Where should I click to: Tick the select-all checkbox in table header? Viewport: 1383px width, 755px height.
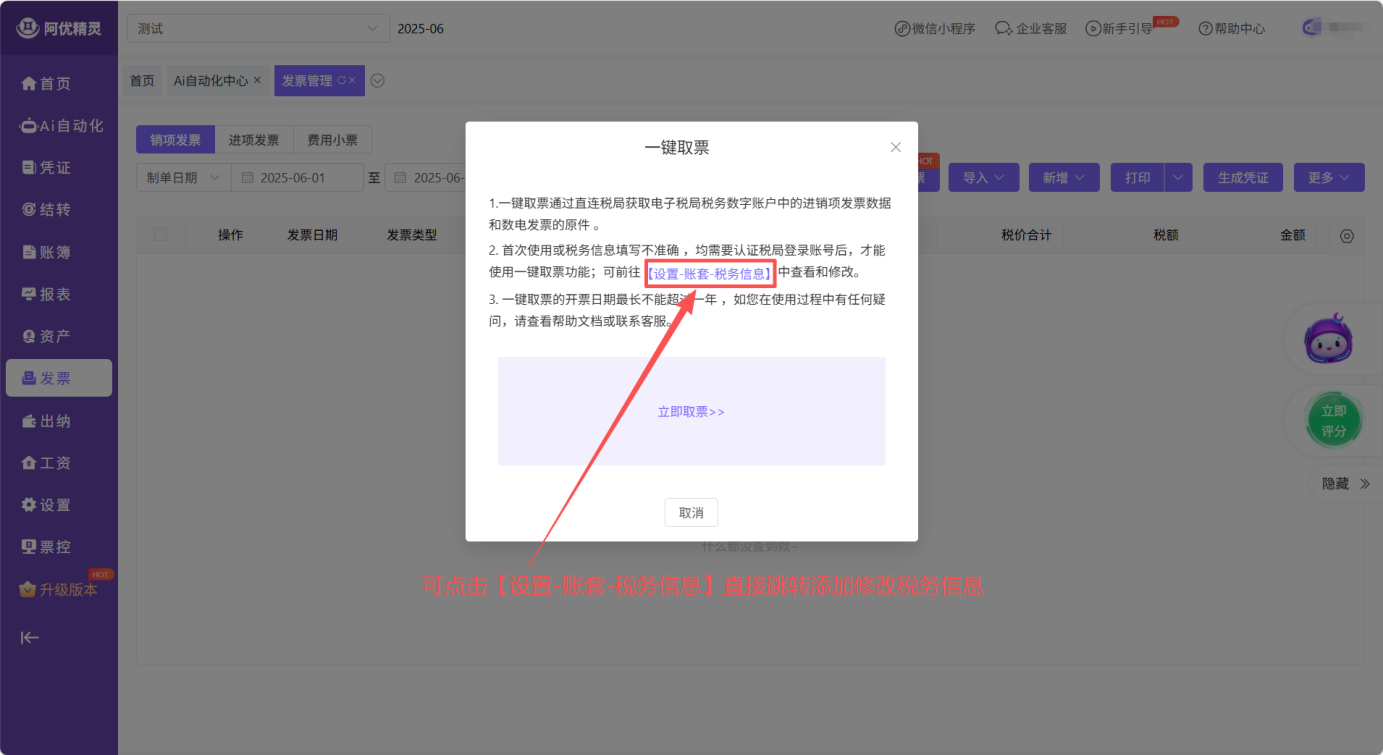coord(160,235)
